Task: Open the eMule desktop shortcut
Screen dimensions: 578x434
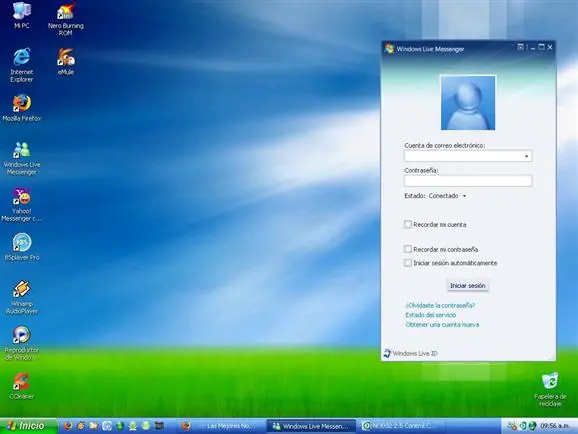Action: point(66,62)
